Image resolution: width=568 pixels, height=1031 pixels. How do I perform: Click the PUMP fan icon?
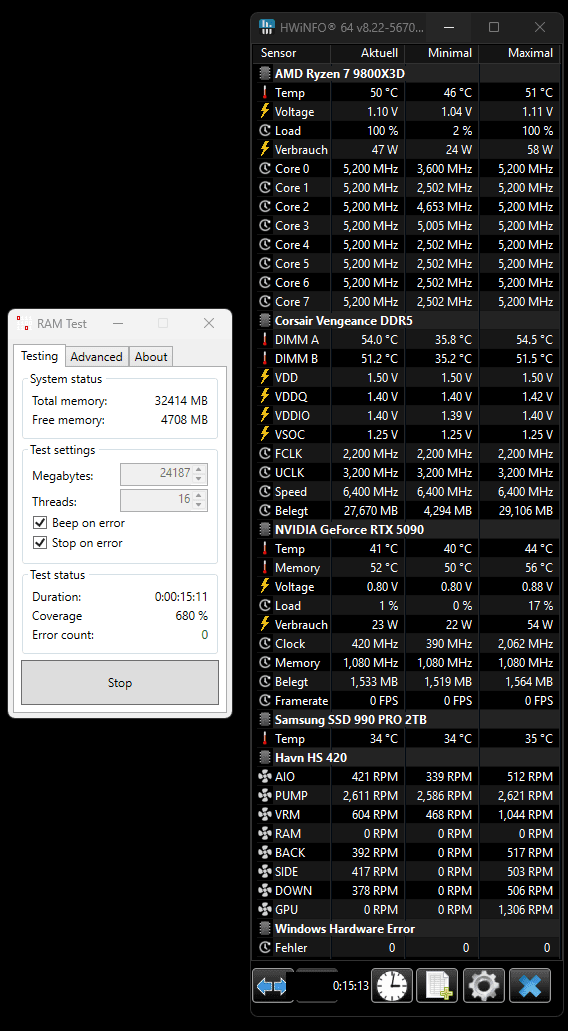265,796
